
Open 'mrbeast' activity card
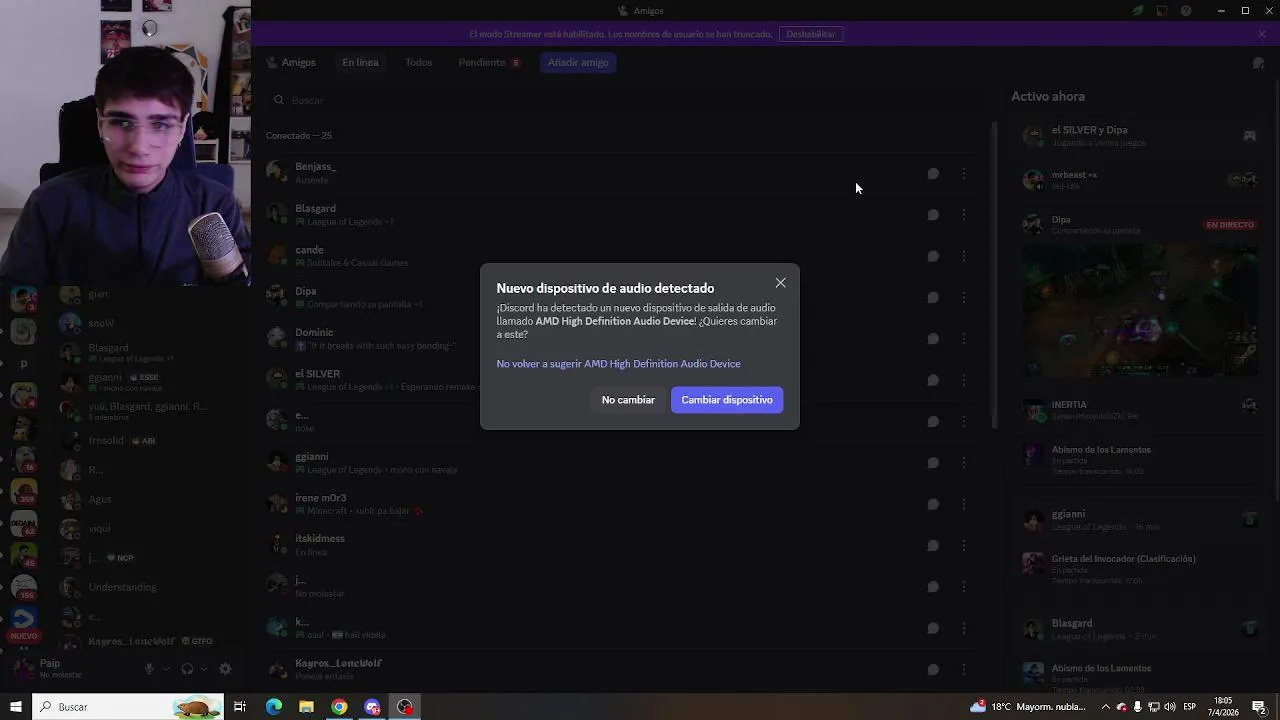(x=1140, y=180)
